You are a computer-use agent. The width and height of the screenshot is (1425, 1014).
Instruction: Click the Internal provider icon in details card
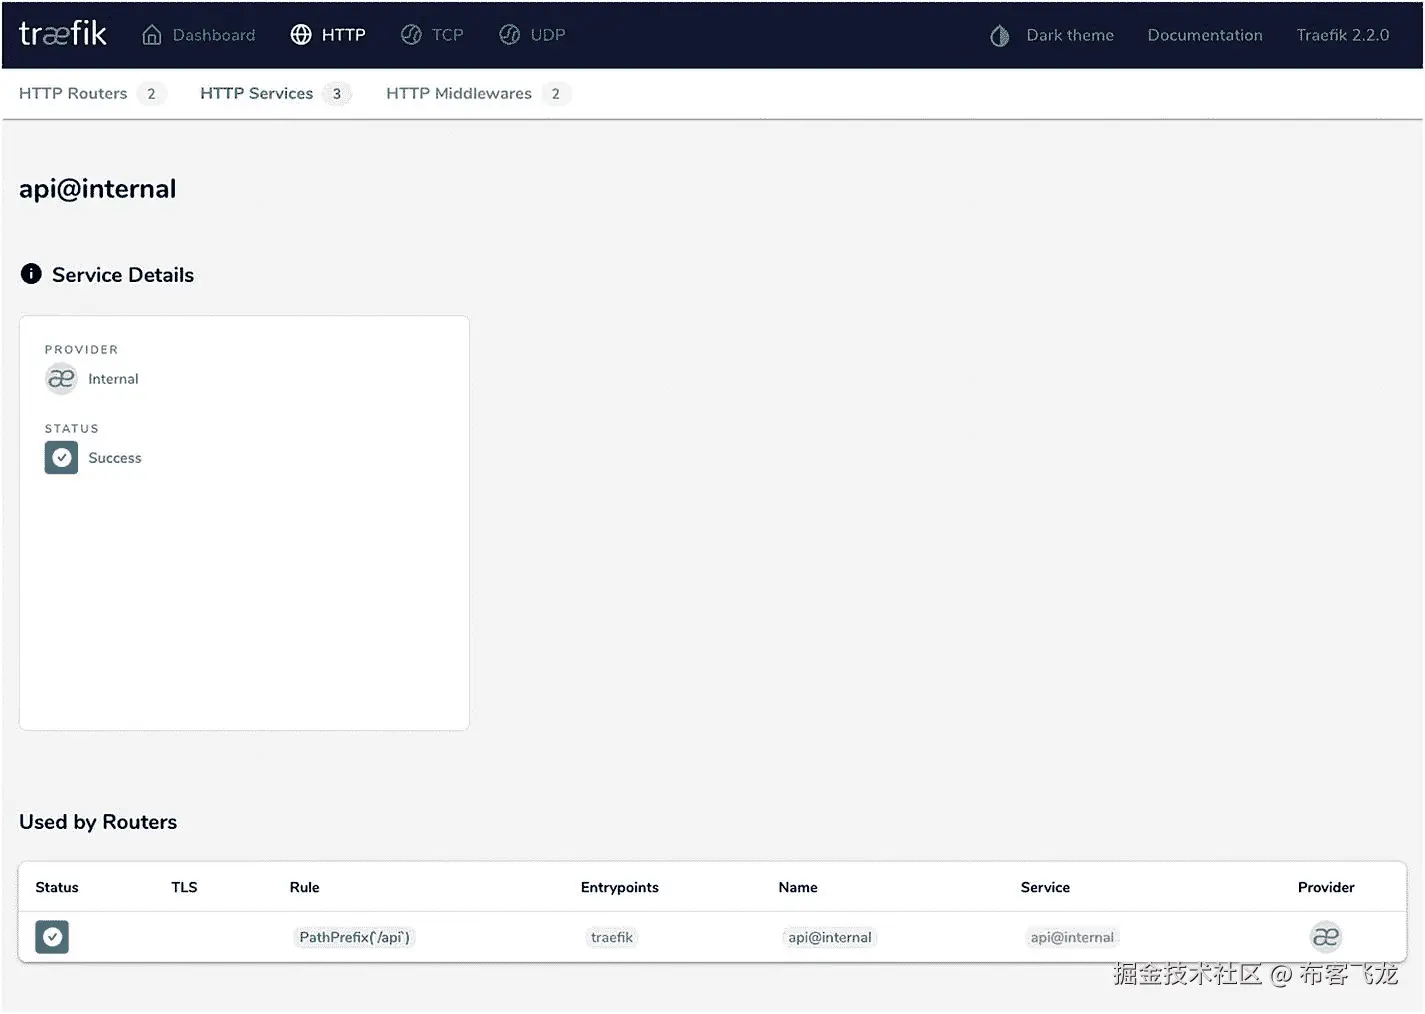61,379
